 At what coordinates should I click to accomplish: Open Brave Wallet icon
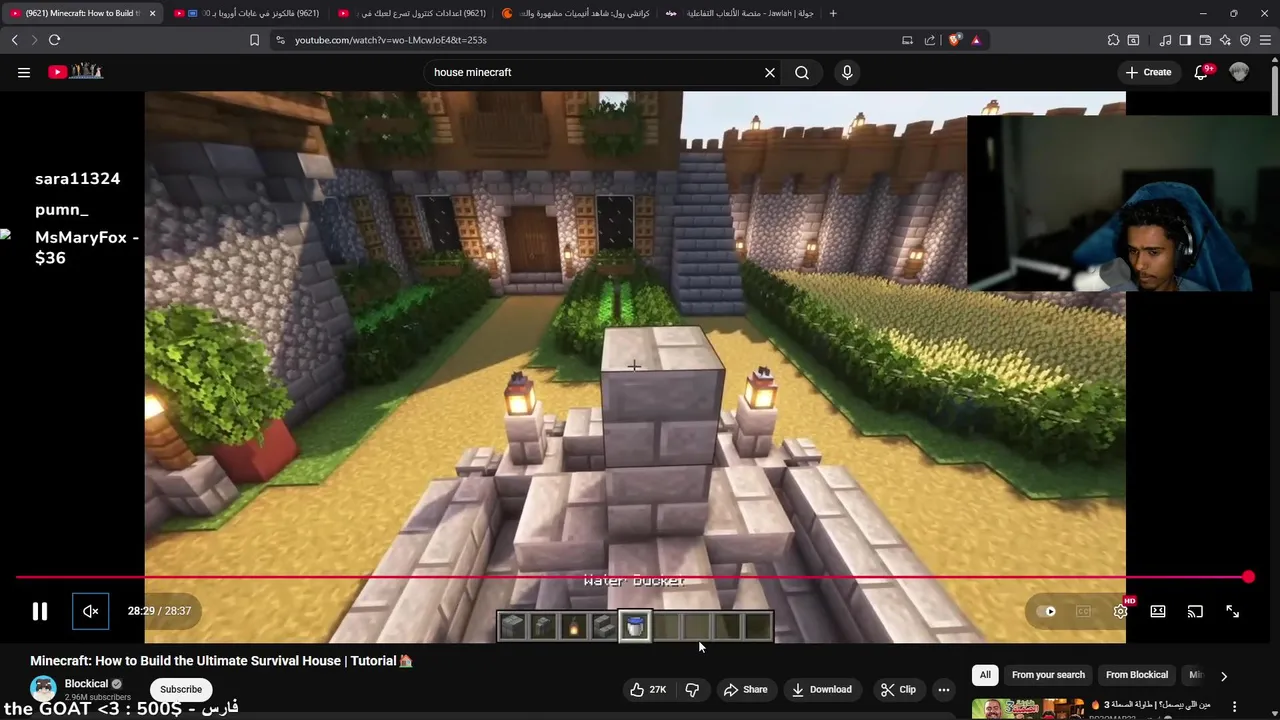pos(1205,40)
